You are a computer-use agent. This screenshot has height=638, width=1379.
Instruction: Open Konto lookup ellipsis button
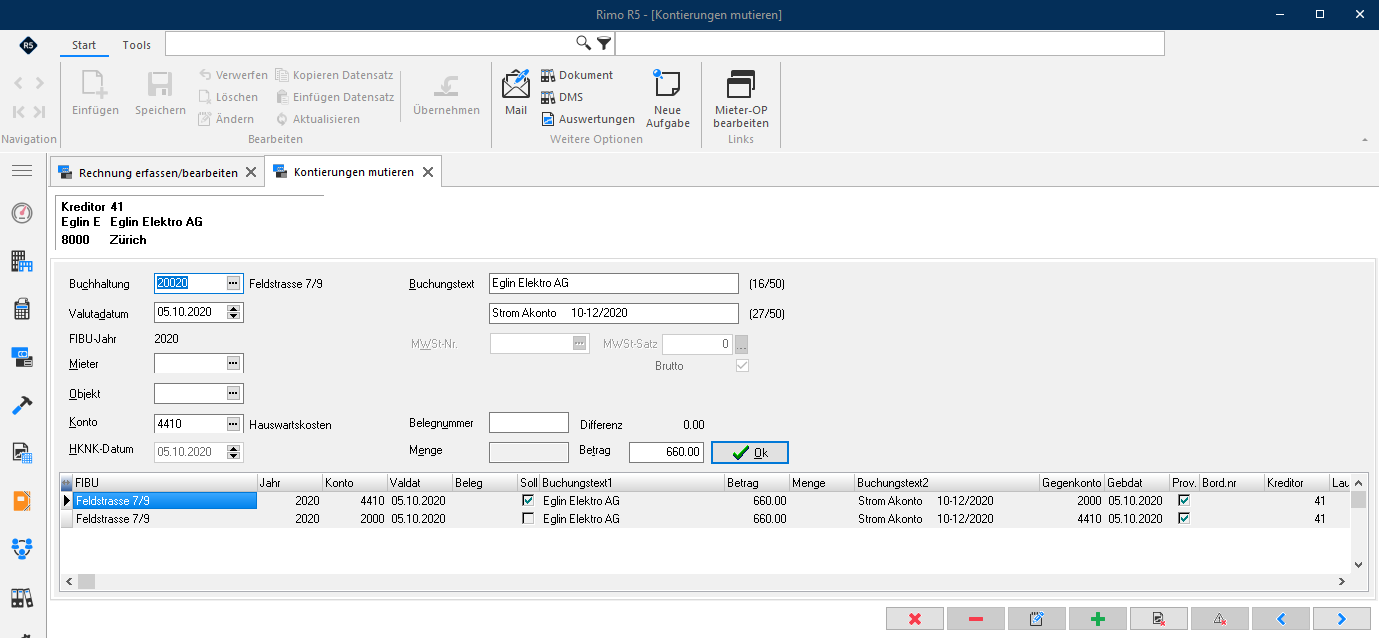coord(234,423)
